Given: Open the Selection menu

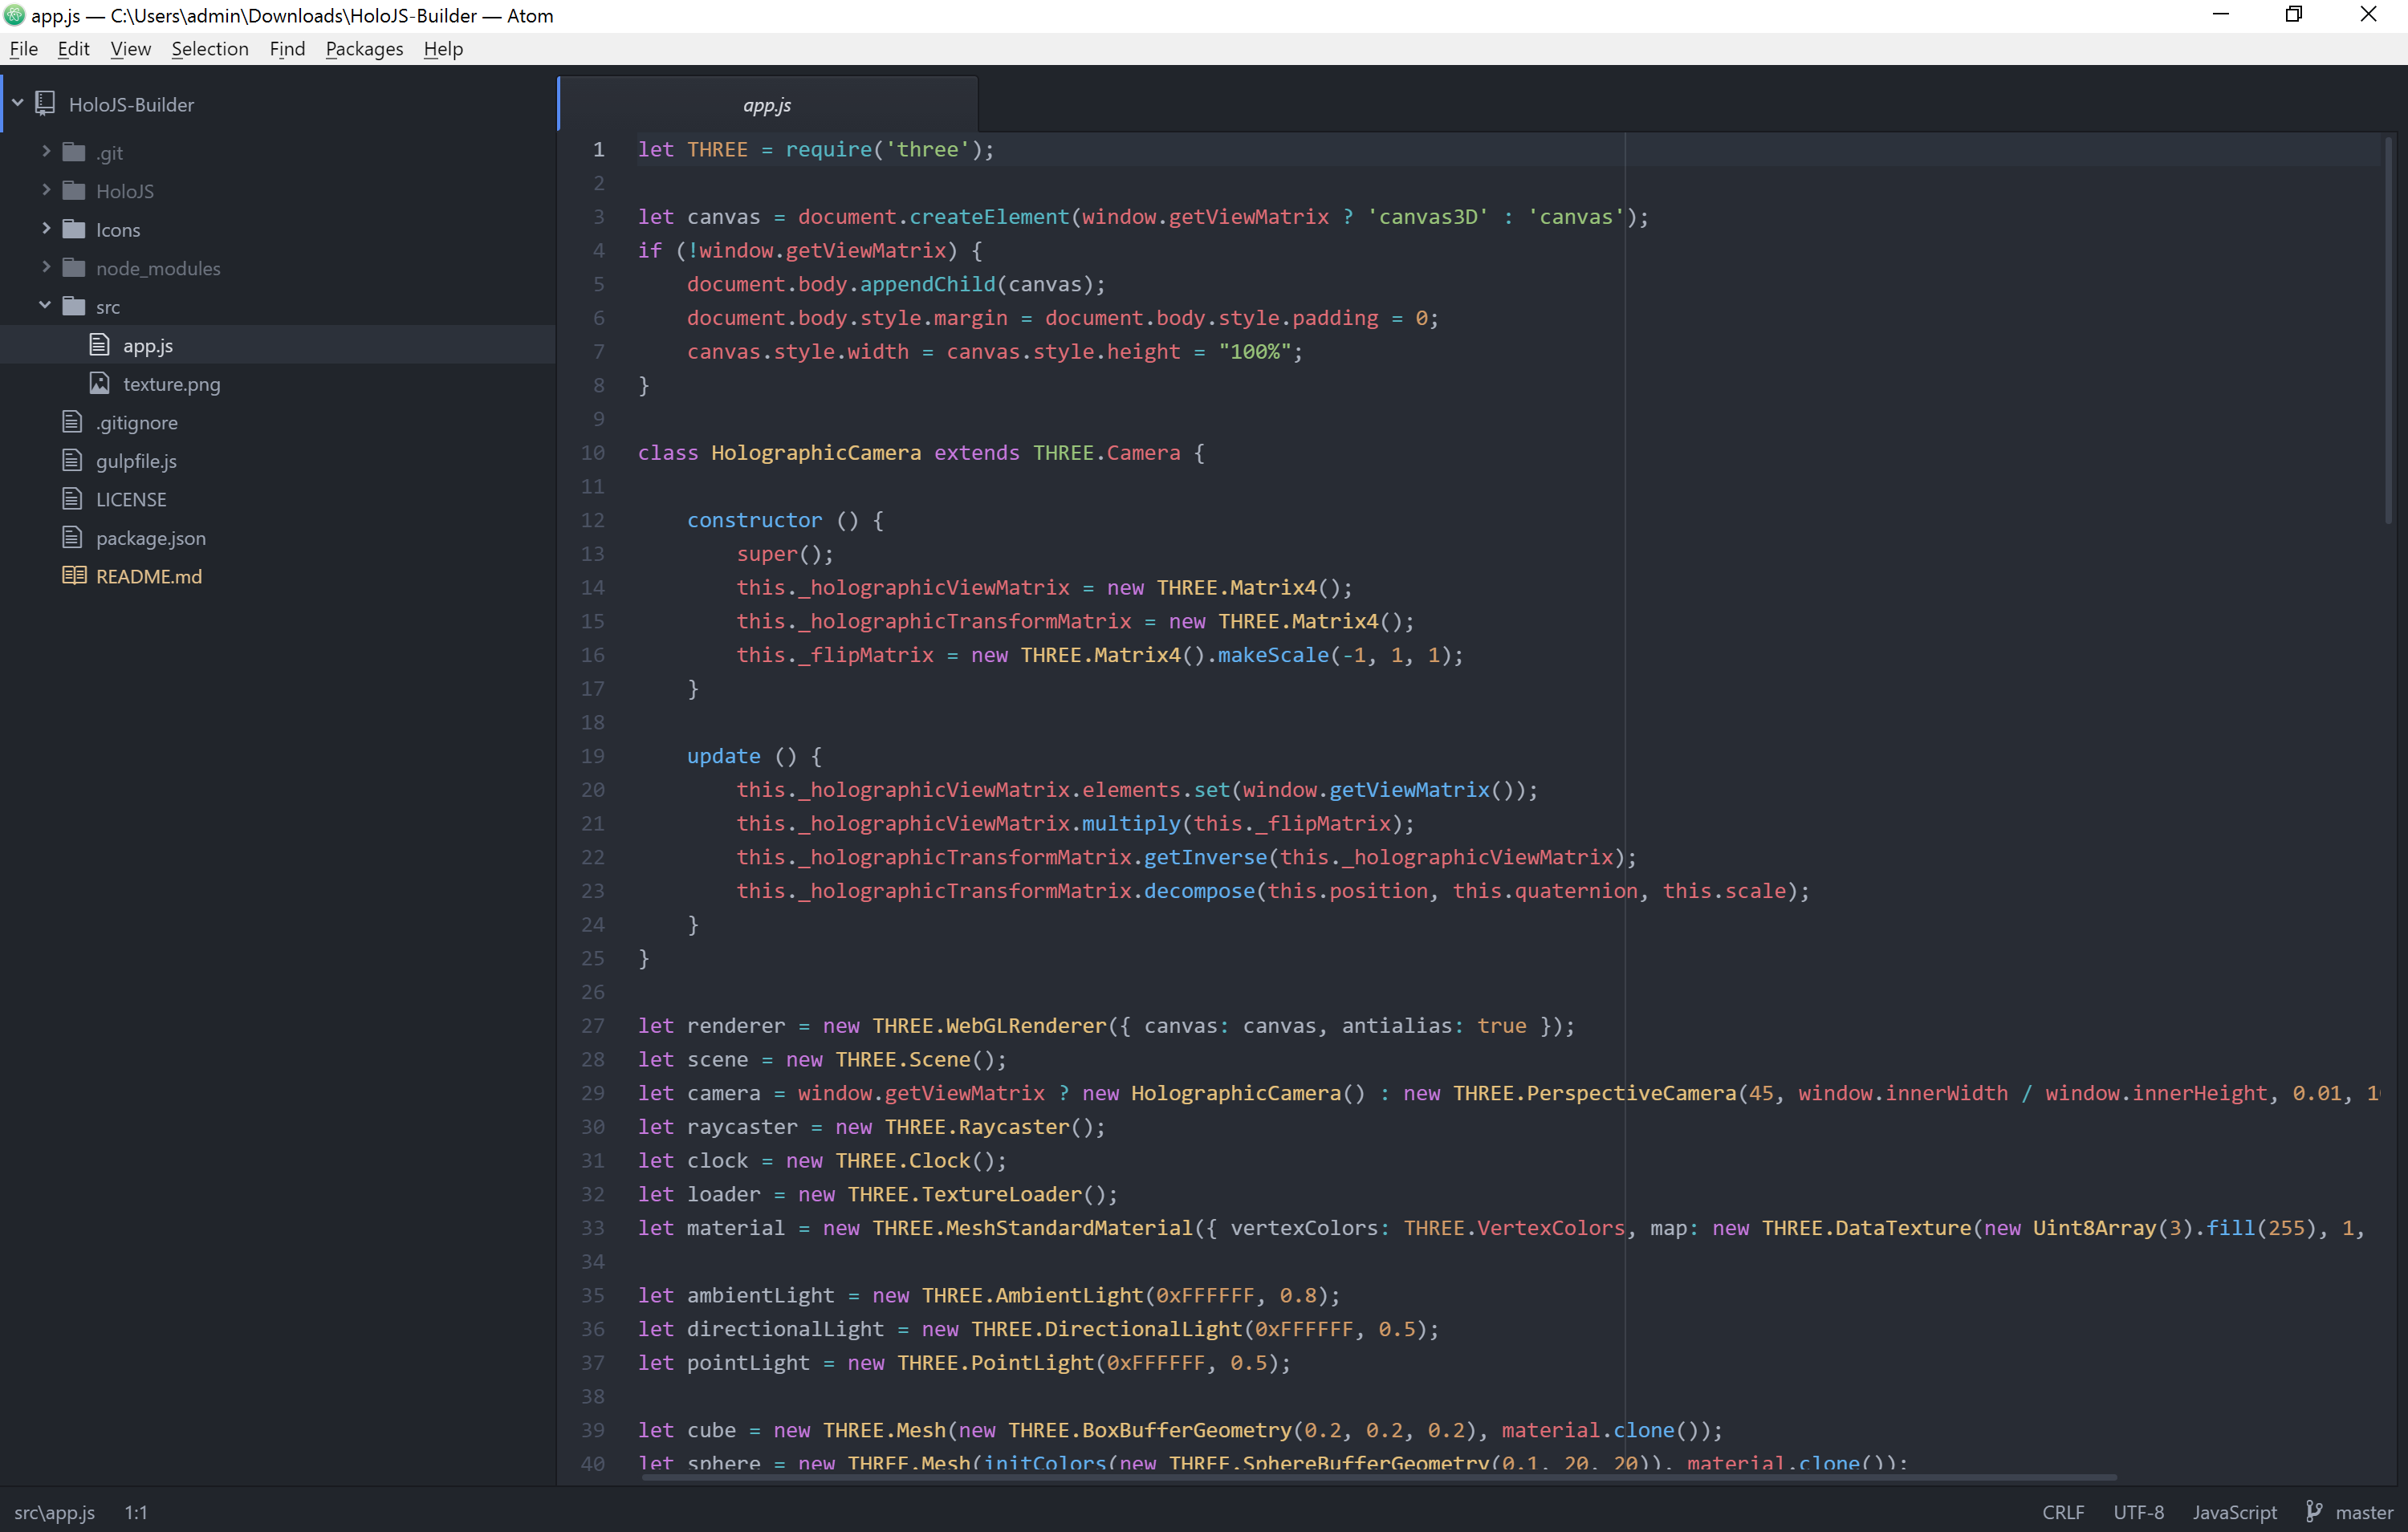Looking at the screenshot, I should (x=209, y=49).
